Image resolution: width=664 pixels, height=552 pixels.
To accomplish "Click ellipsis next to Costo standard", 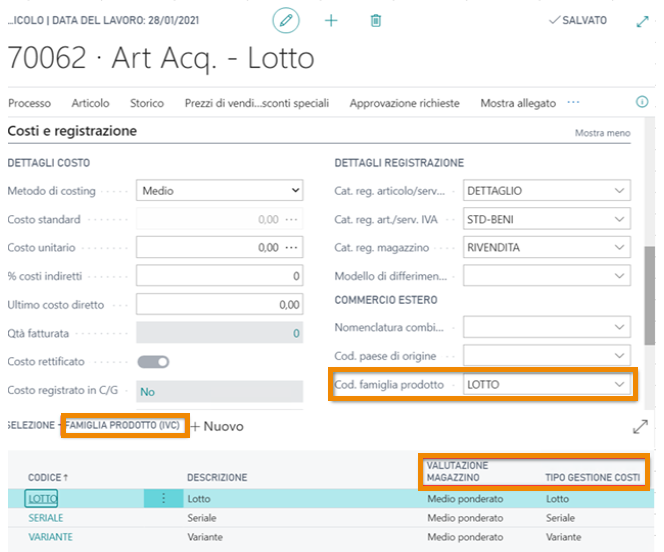I will pos(292,219).
